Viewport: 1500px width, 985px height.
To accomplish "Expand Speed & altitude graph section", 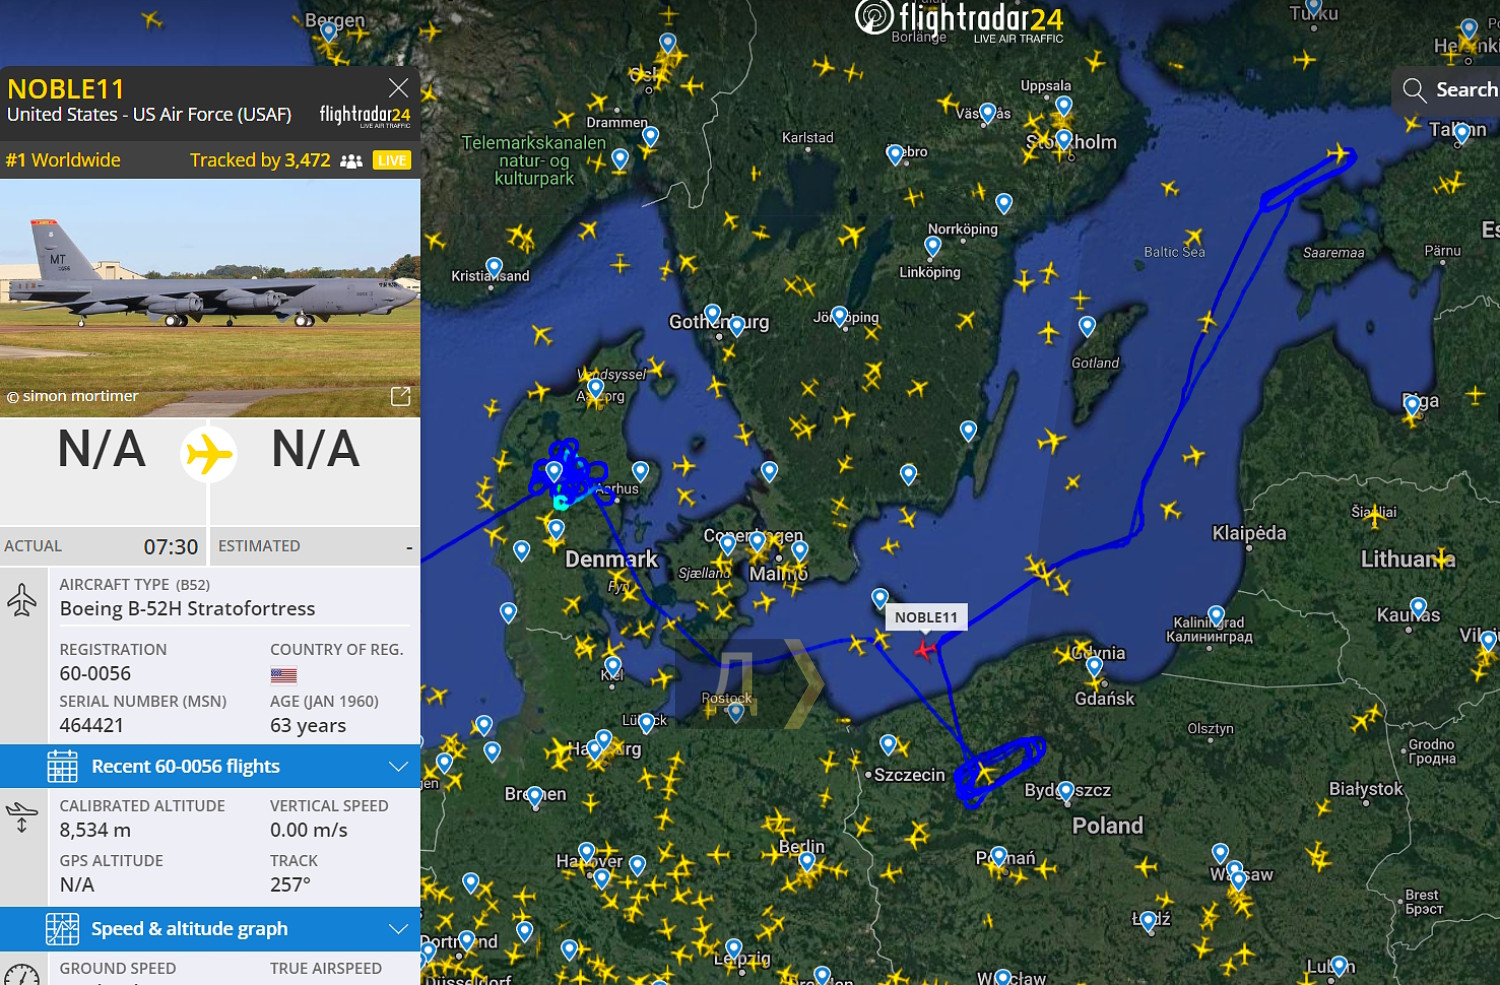I will [398, 929].
